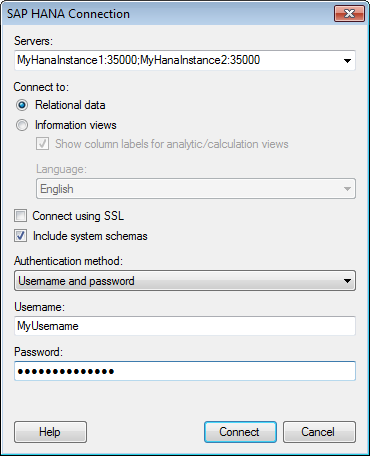Click the Authentication method label
The width and height of the screenshot is (370, 456).
click(68, 261)
